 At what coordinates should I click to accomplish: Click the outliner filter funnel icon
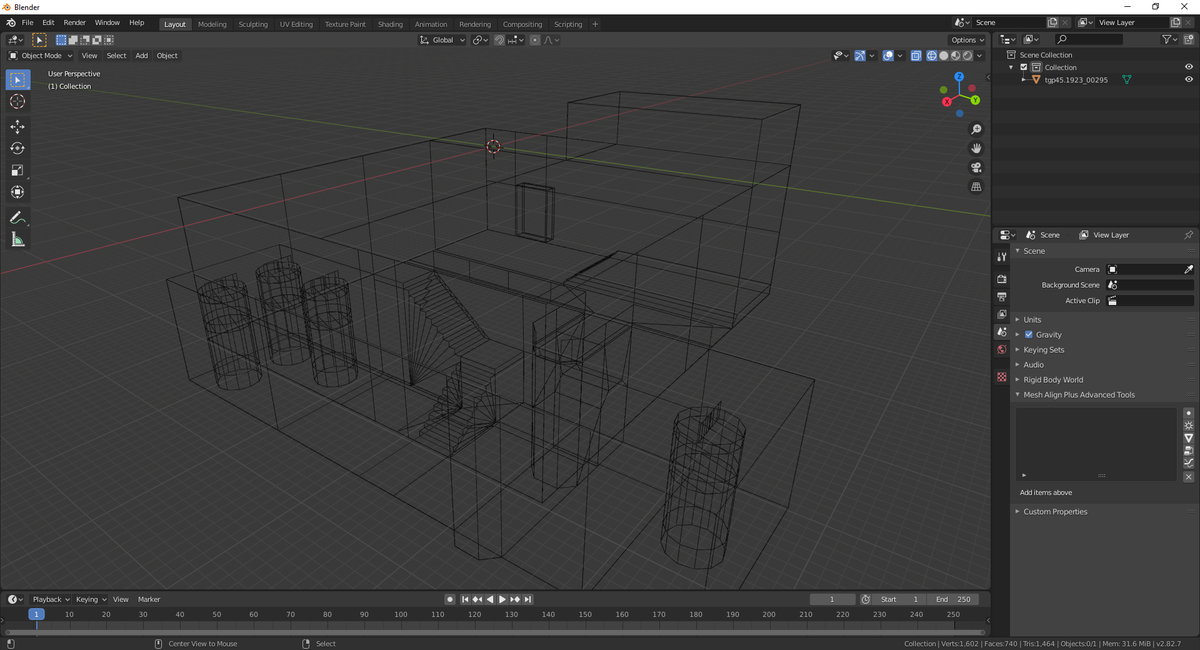pyautogui.click(x=1168, y=39)
